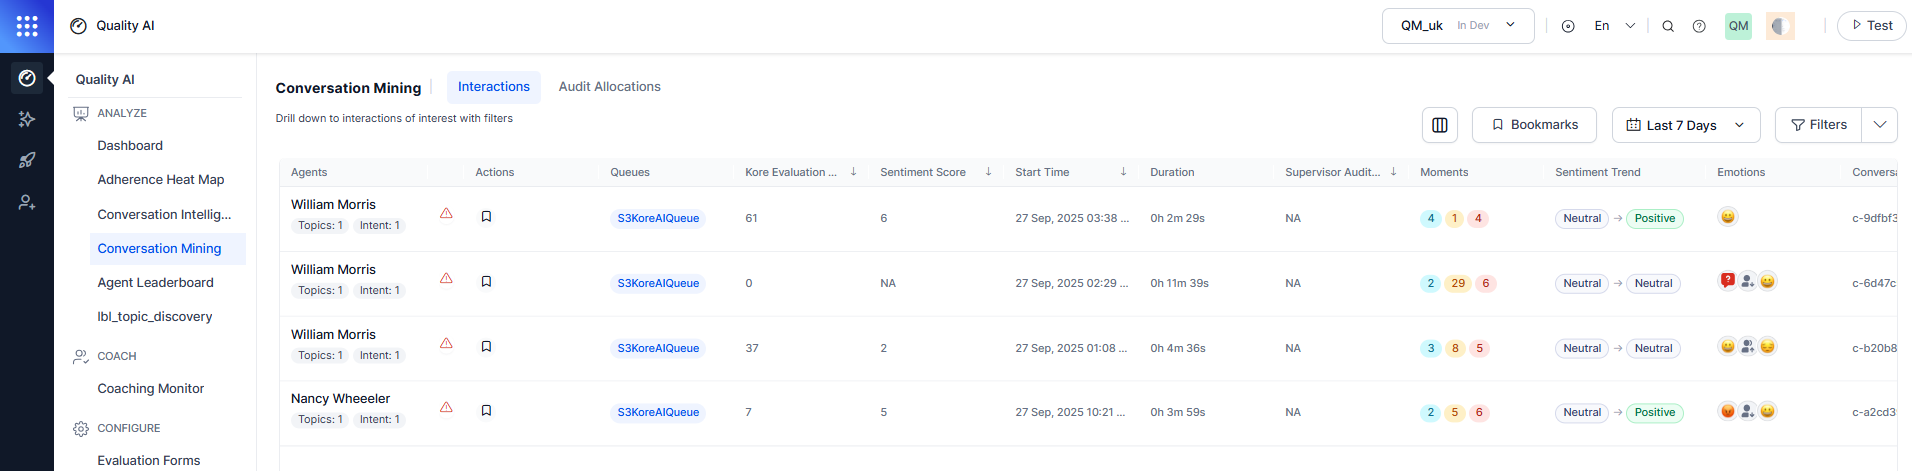Image resolution: width=1912 pixels, height=471 pixels.
Task: Switch to the Audit Allocations tab
Action: coord(609,87)
